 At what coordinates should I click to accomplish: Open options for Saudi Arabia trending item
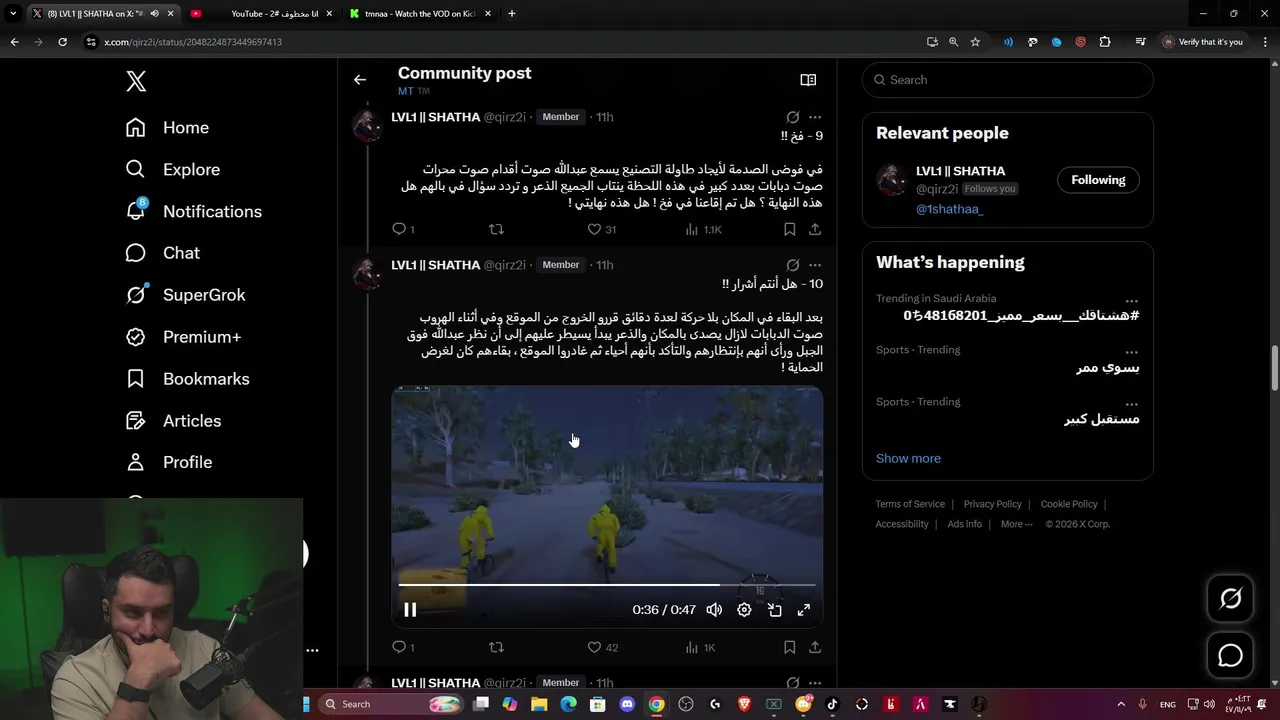(1131, 300)
